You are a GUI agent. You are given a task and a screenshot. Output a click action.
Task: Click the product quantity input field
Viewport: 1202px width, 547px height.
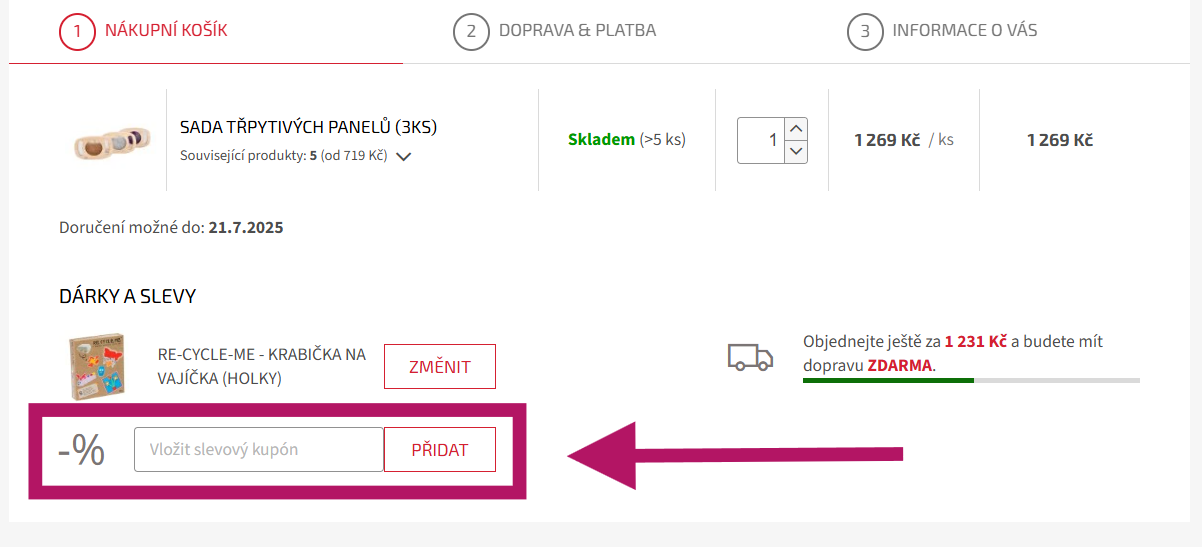point(761,140)
